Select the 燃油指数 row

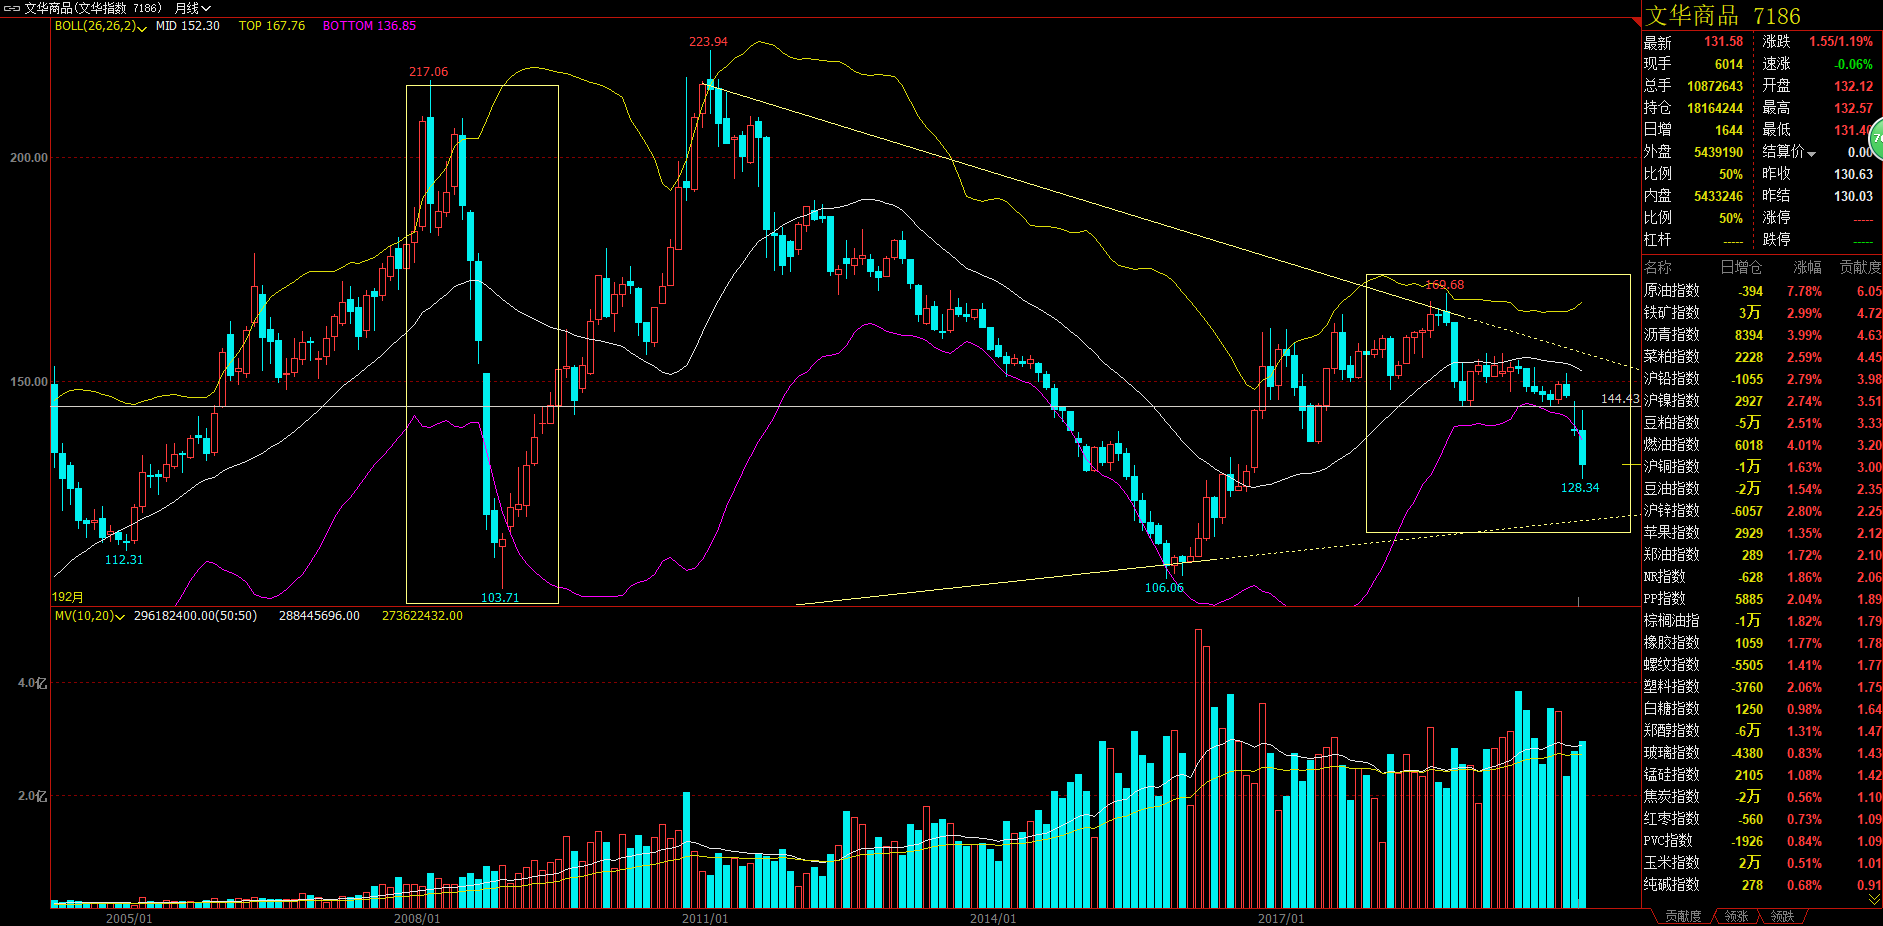[x=1762, y=445]
